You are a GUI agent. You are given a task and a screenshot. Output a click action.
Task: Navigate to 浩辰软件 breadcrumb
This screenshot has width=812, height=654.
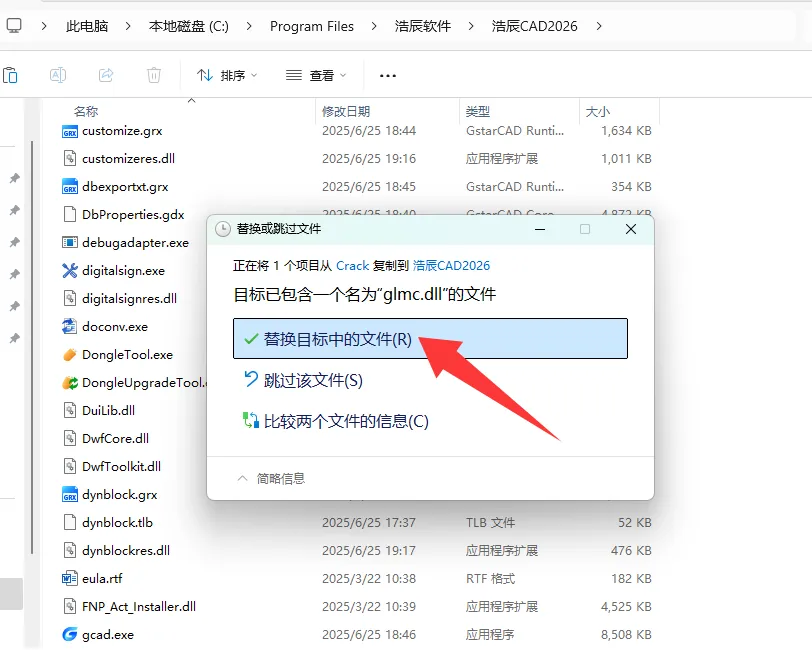(423, 26)
